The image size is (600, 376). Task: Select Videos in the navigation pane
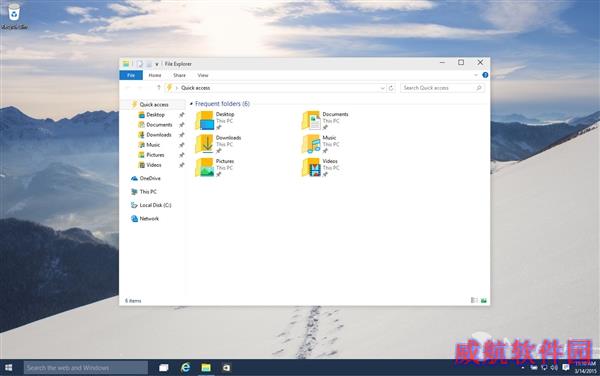point(153,165)
